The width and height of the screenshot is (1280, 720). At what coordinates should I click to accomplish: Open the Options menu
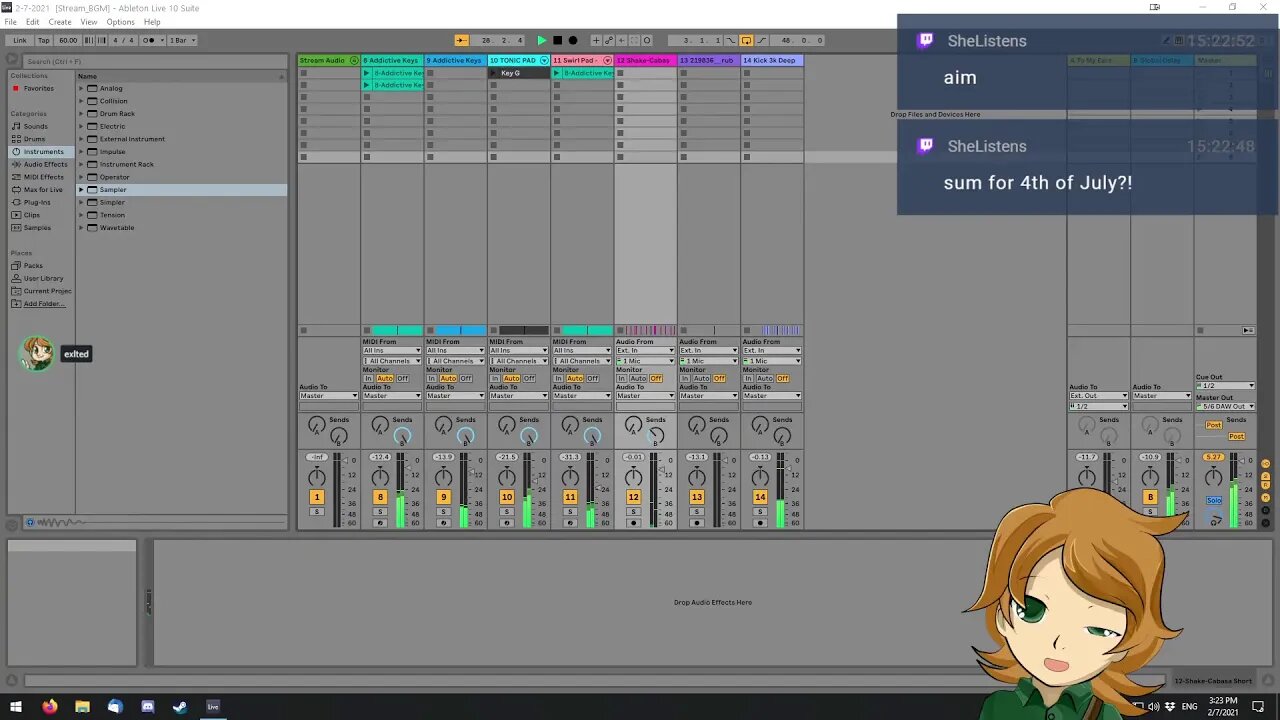pyautogui.click(x=120, y=22)
